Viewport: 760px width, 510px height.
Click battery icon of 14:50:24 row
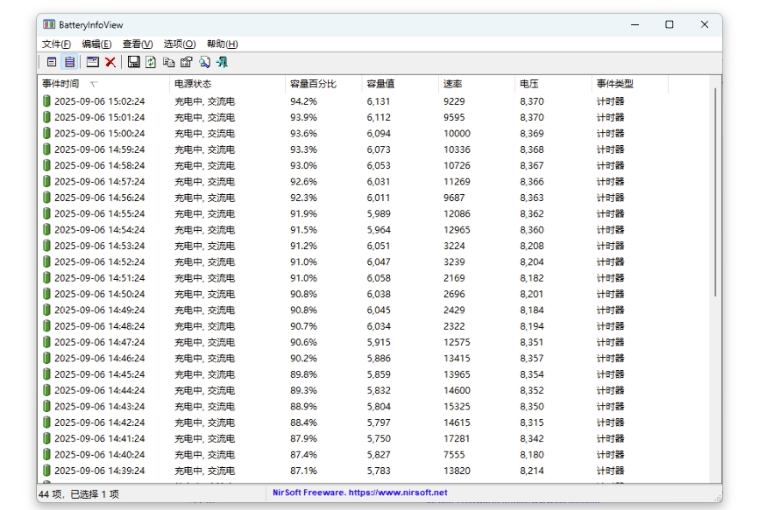click(x=47, y=294)
